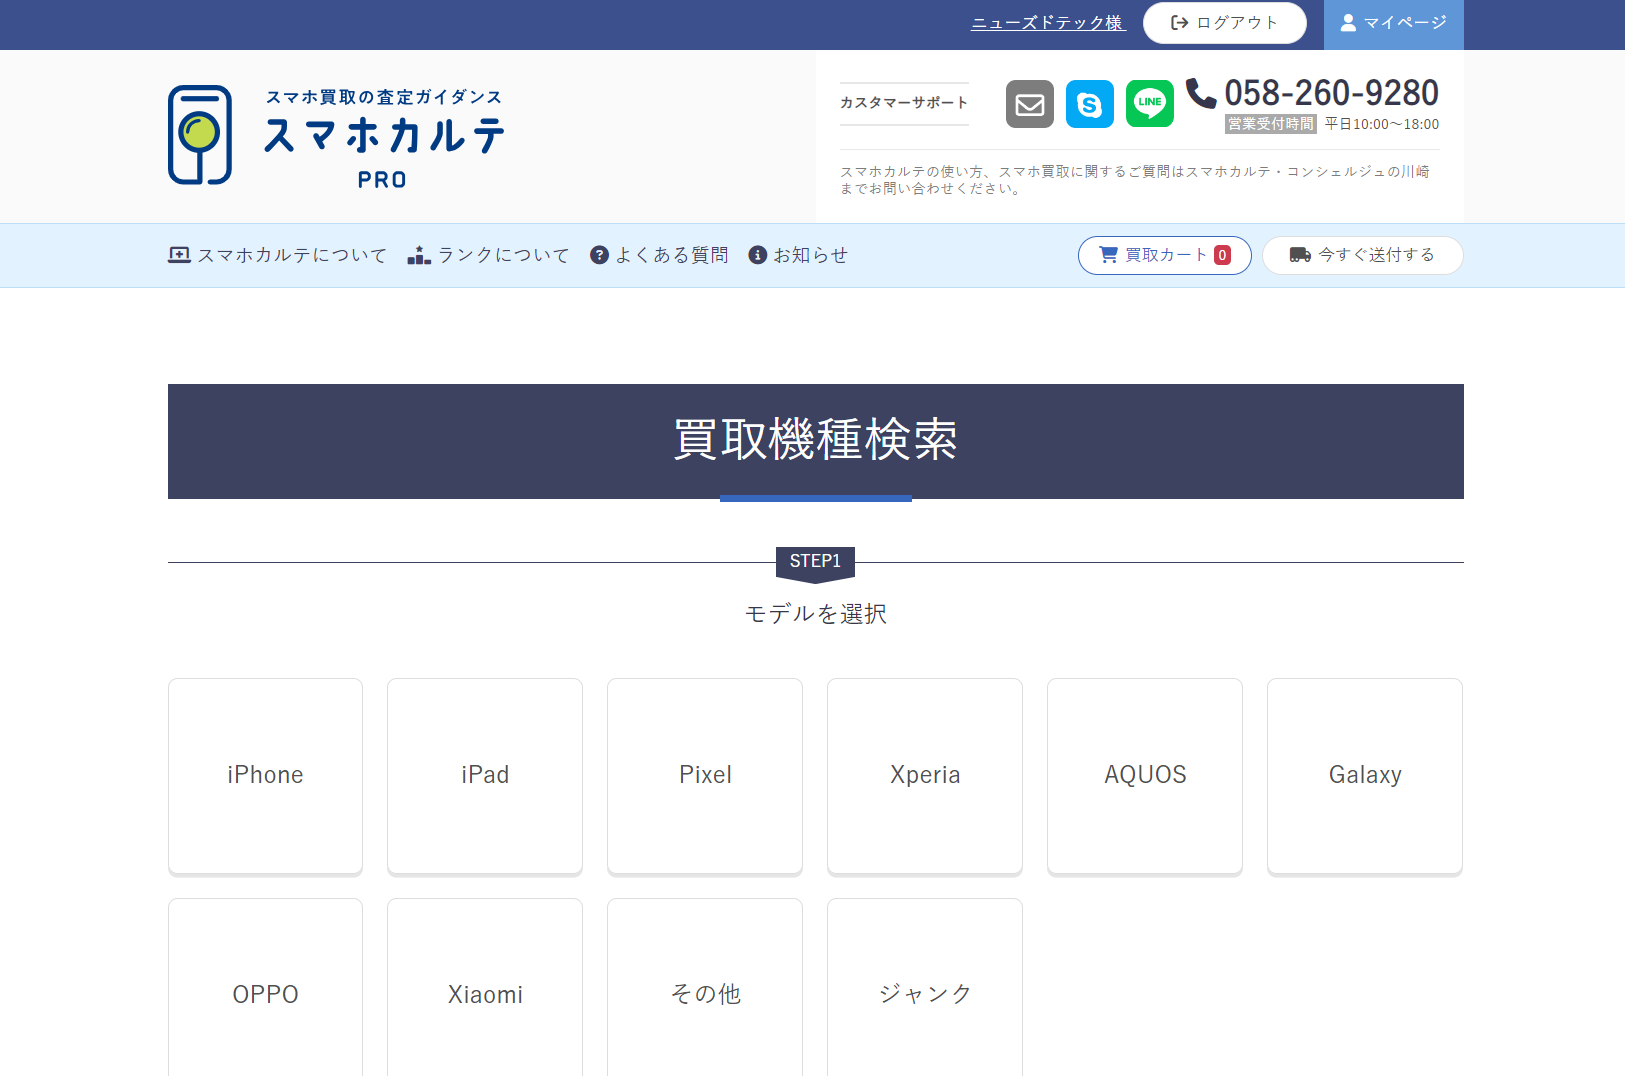Click the 平日10:00〜18:00 hours text

pos(1382,124)
